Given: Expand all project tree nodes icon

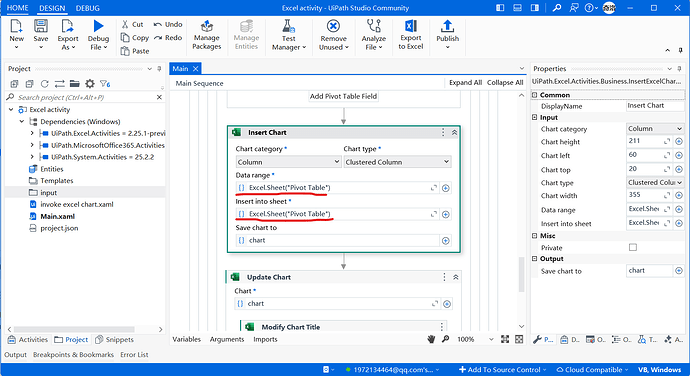Looking at the screenshot, I should click(14, 84).
